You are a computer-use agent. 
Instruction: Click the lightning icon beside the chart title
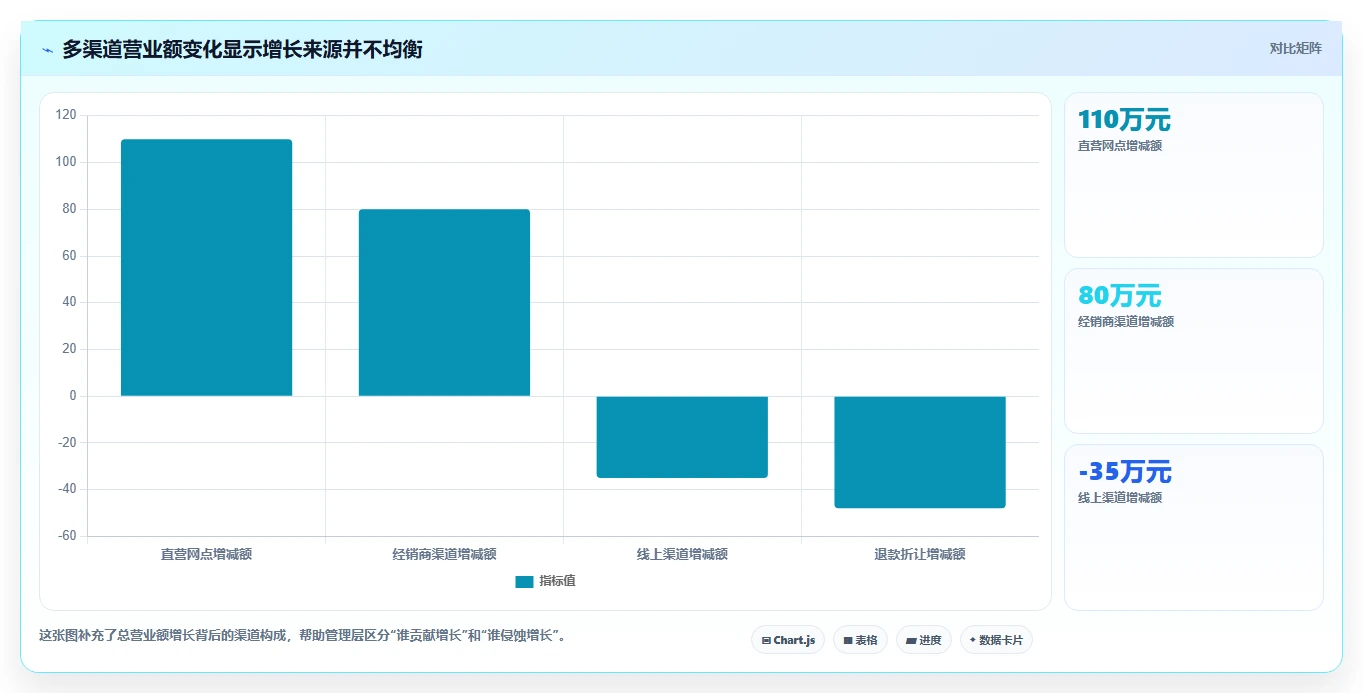(47, 49)
